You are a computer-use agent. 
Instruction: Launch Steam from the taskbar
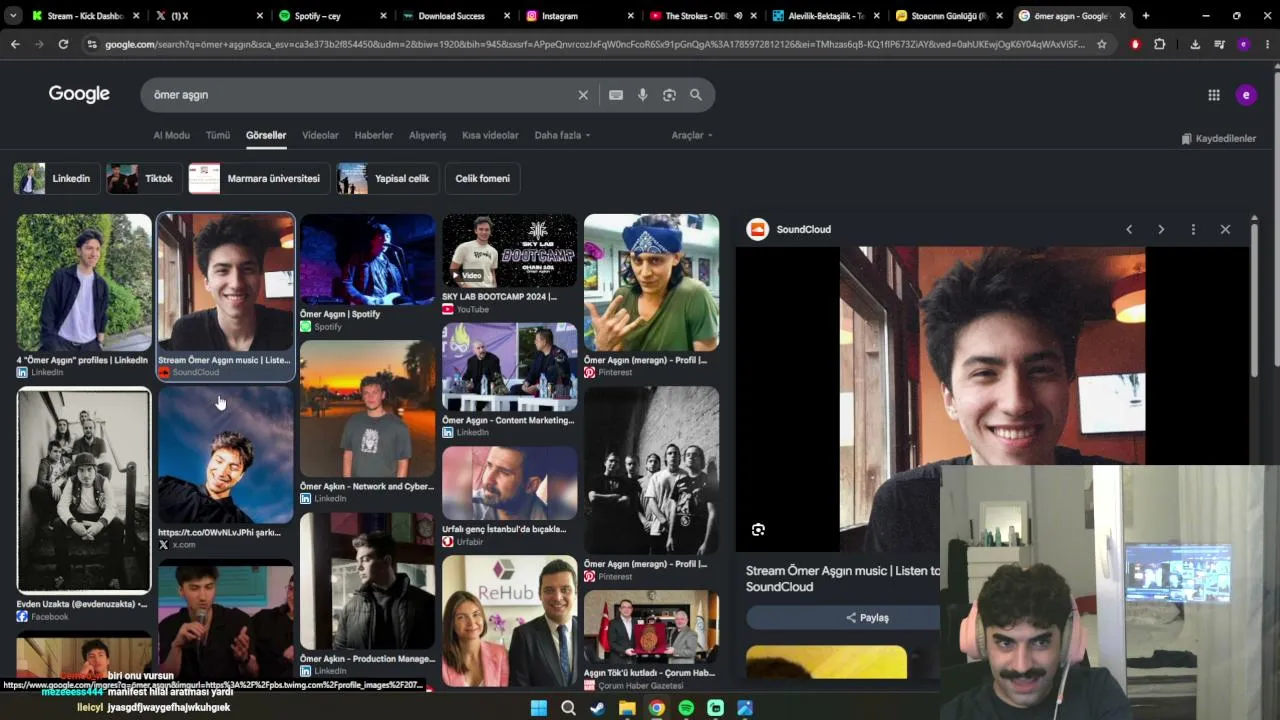tap(598, 708)
